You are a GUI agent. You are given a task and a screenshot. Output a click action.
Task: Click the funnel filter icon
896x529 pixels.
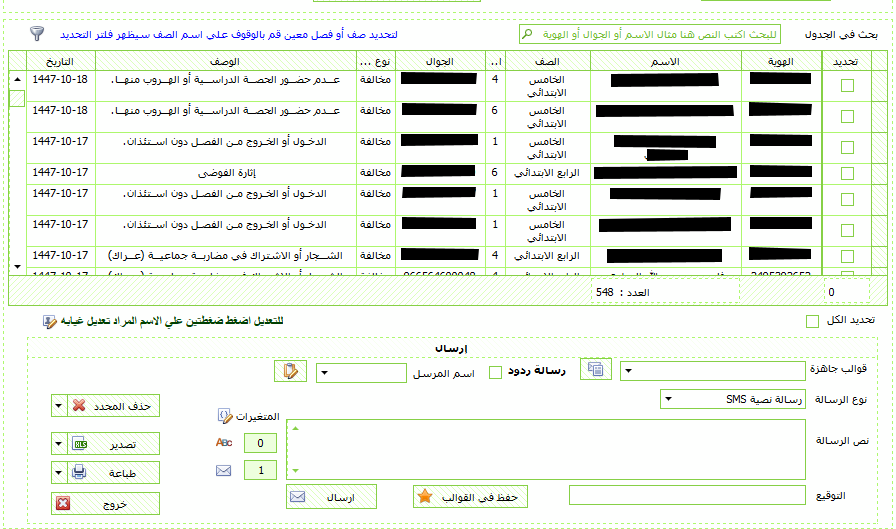pyautogui.click(x=37, y=33)
